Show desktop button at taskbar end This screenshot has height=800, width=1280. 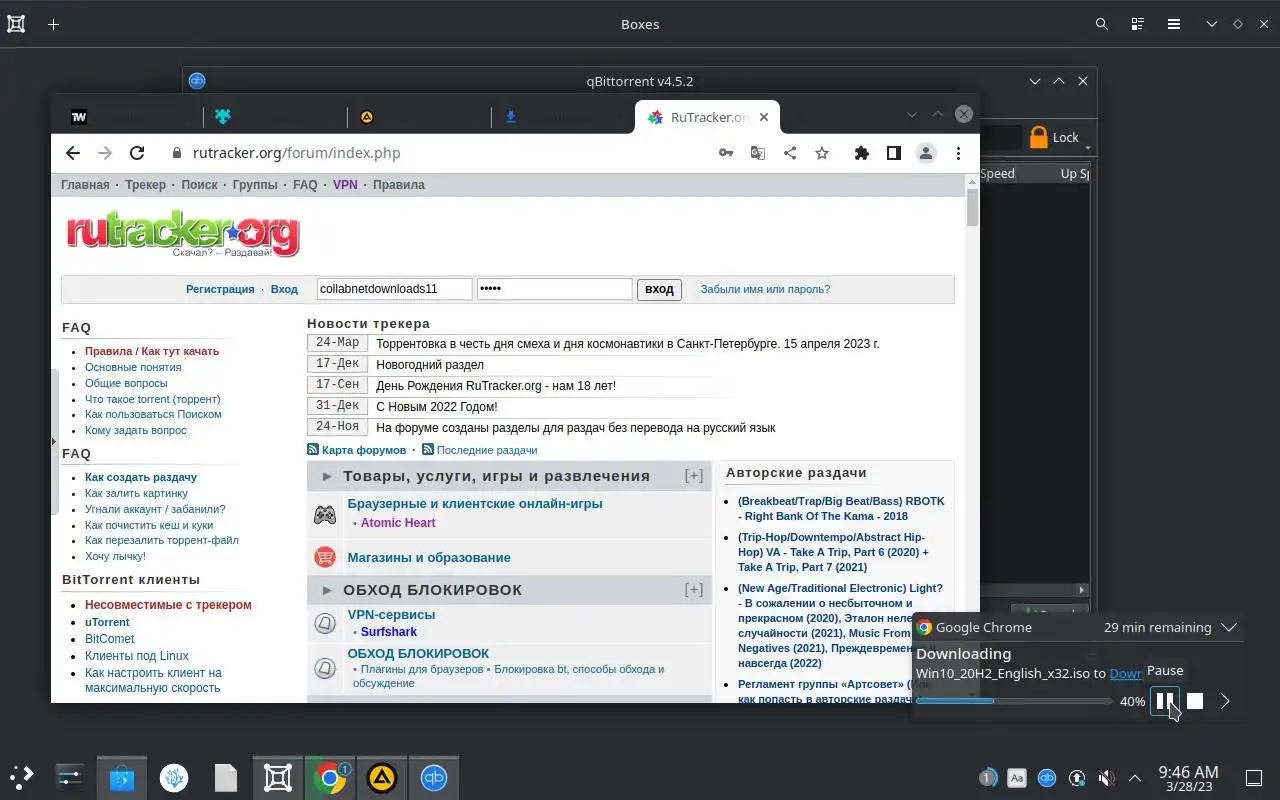1253,777
